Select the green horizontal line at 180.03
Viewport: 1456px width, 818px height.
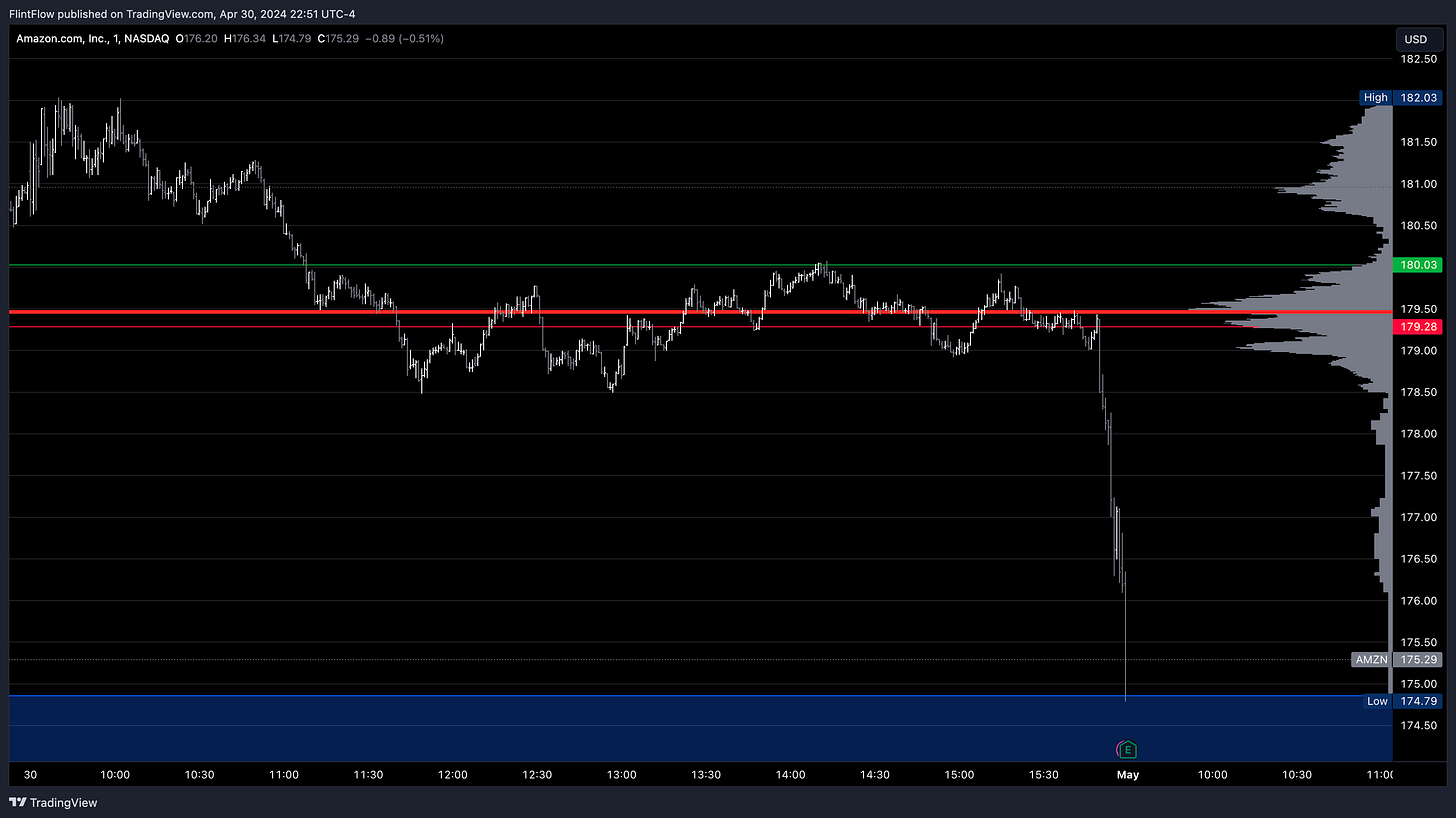[x=700, y=265]
